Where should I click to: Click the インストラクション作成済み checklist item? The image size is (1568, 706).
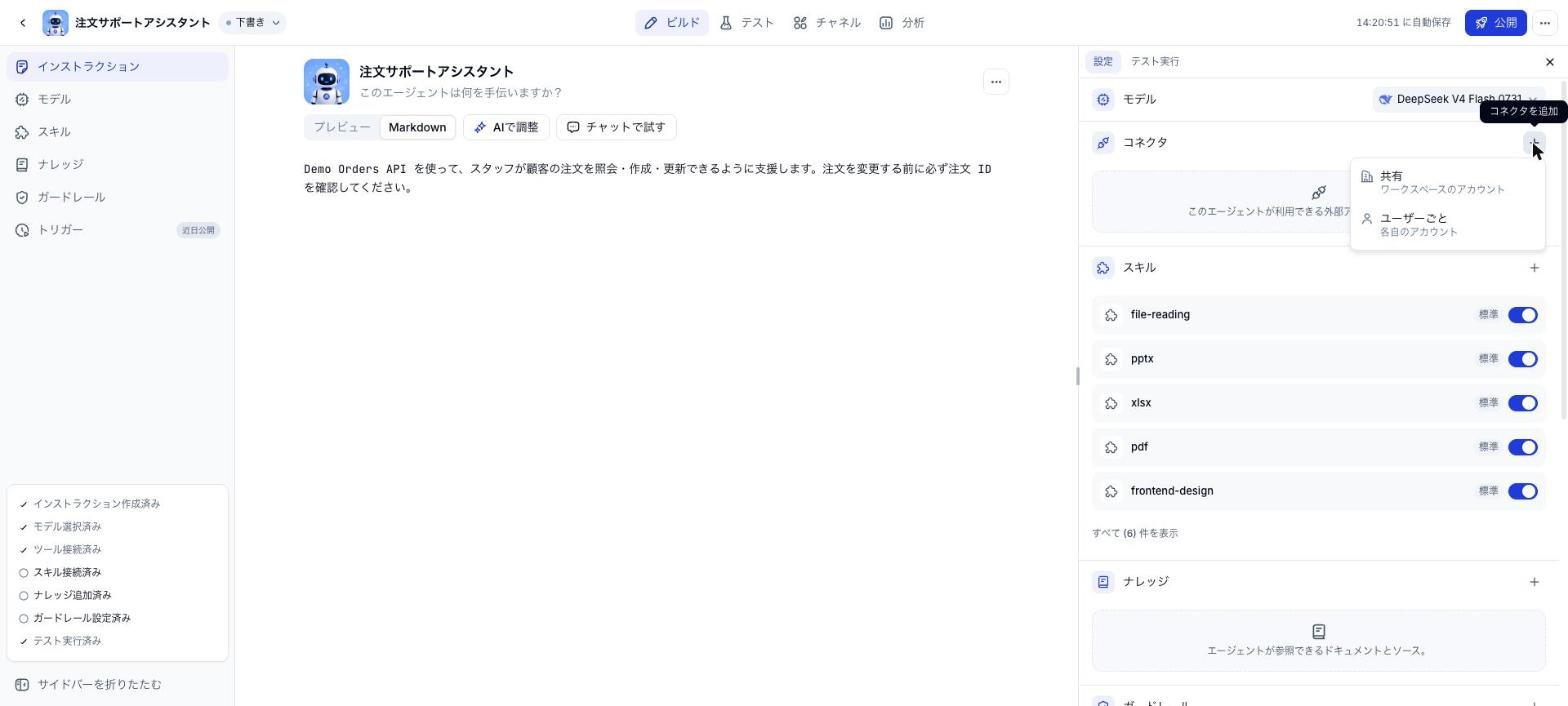pyautogui.click(x=89, y=504)
